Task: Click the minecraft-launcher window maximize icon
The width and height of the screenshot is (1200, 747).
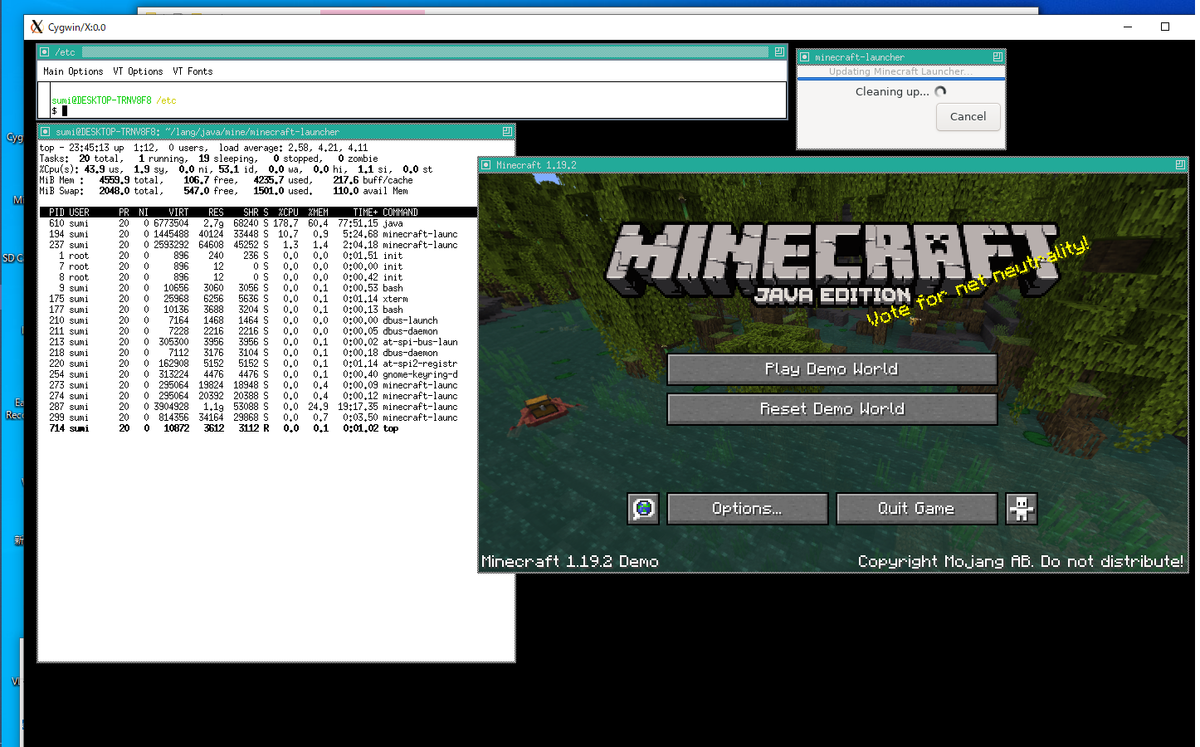Action: pyautogui.click(x=997, y=58)
